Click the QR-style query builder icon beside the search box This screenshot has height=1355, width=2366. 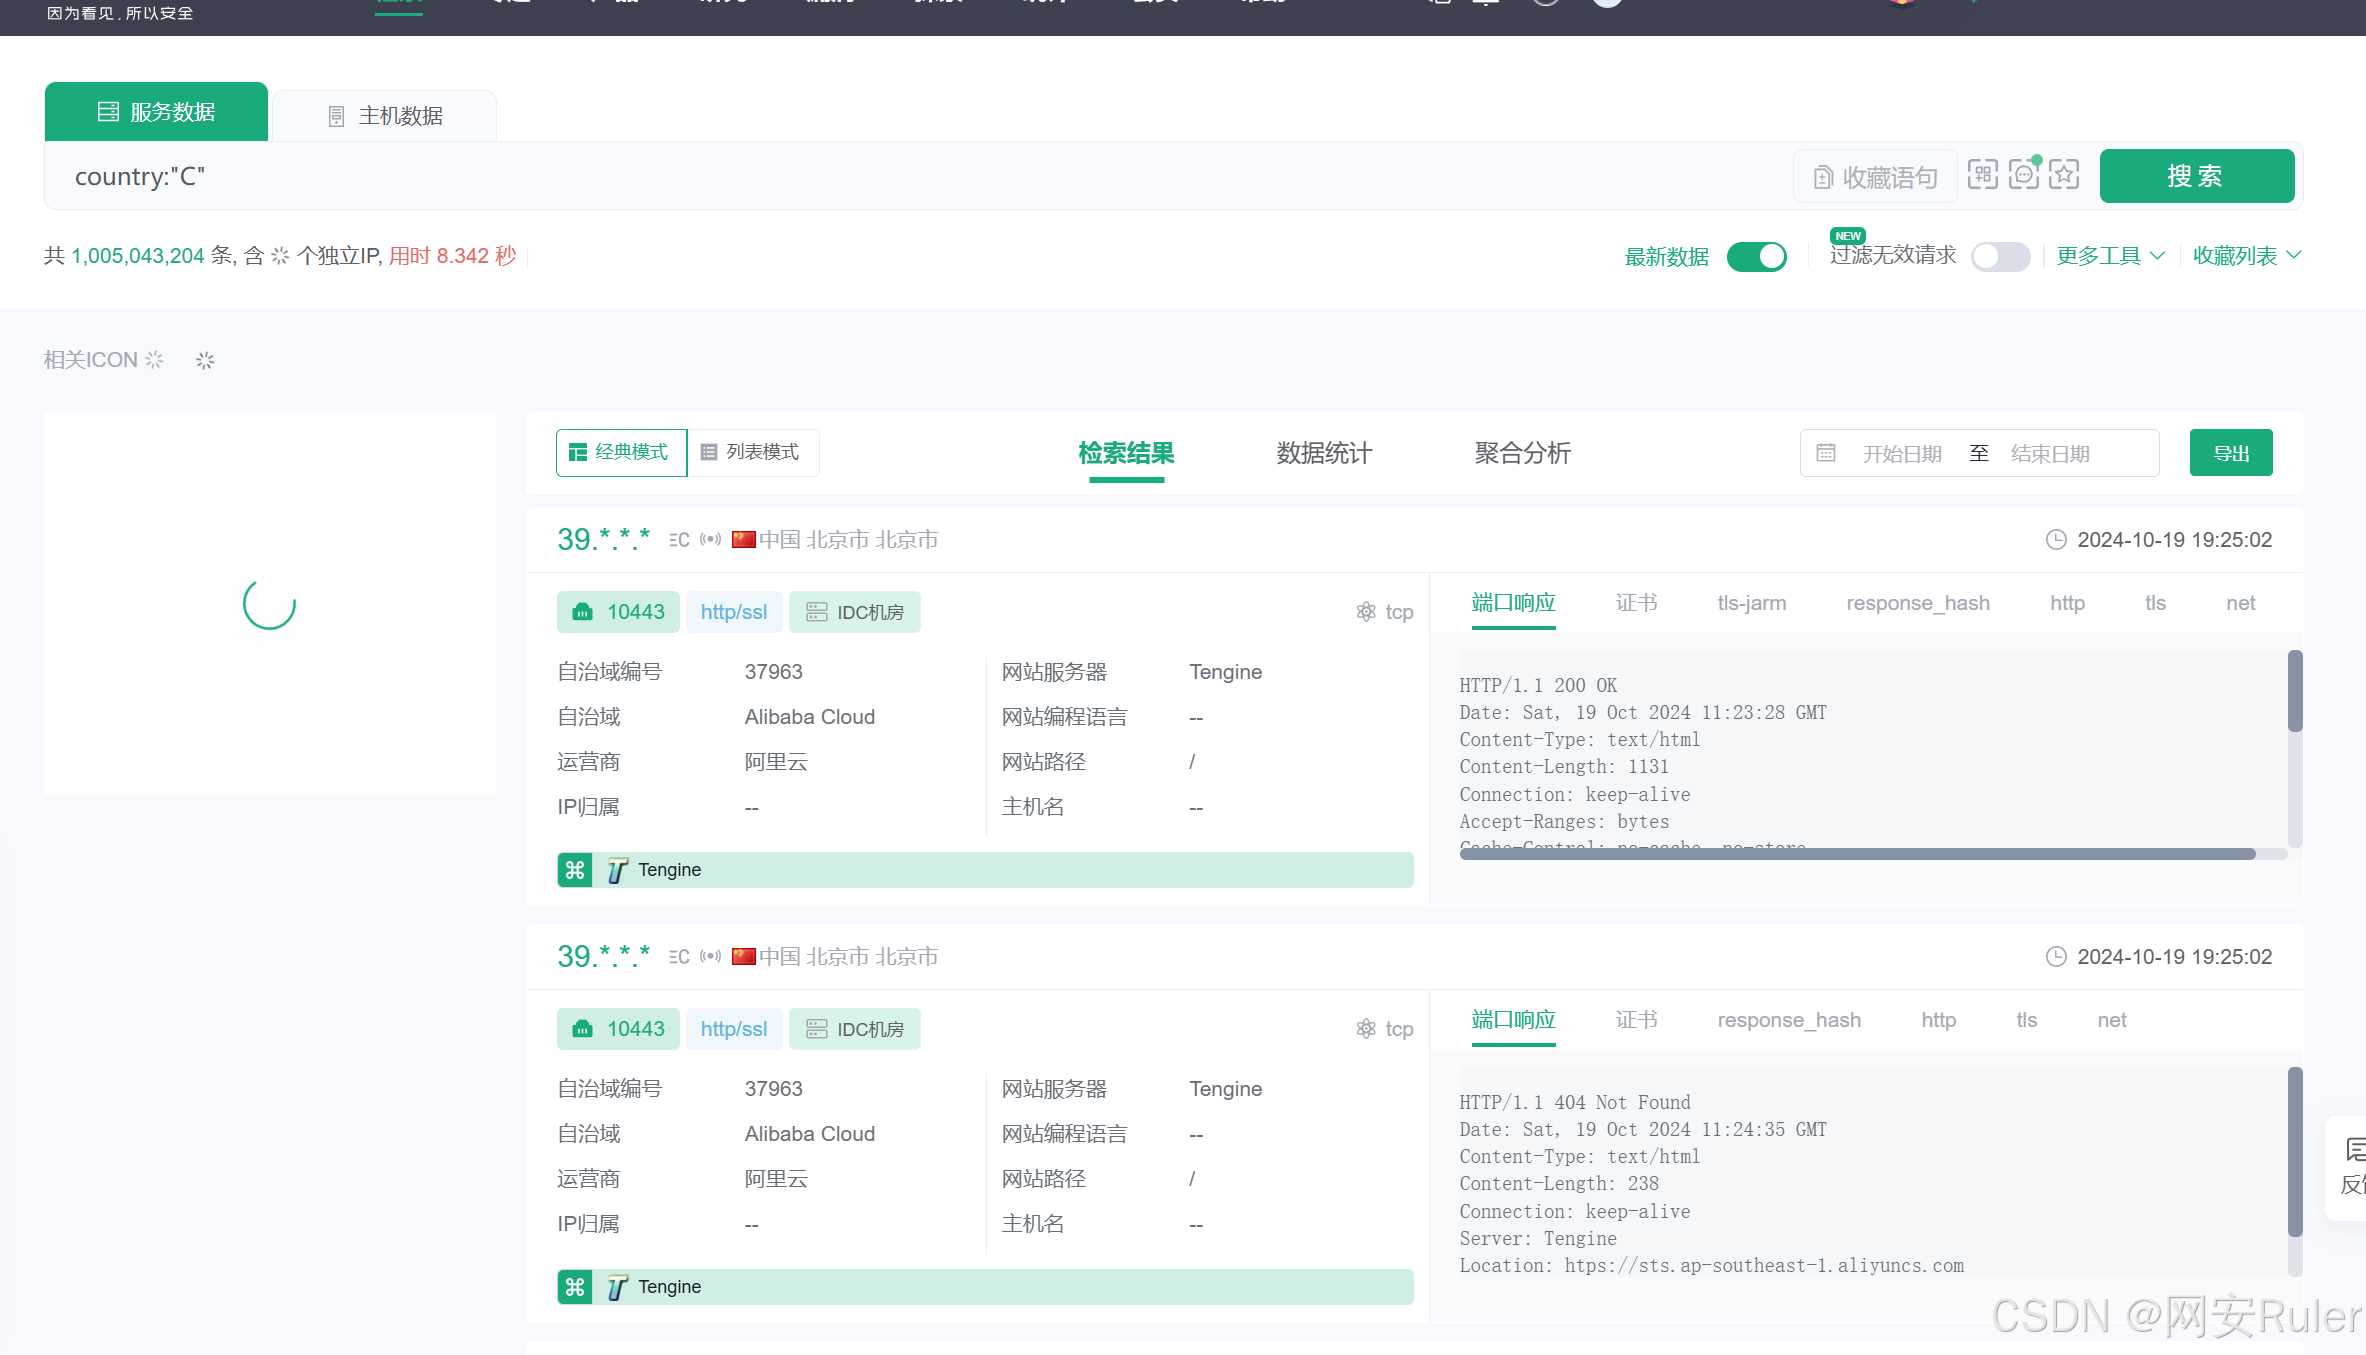1982,175
